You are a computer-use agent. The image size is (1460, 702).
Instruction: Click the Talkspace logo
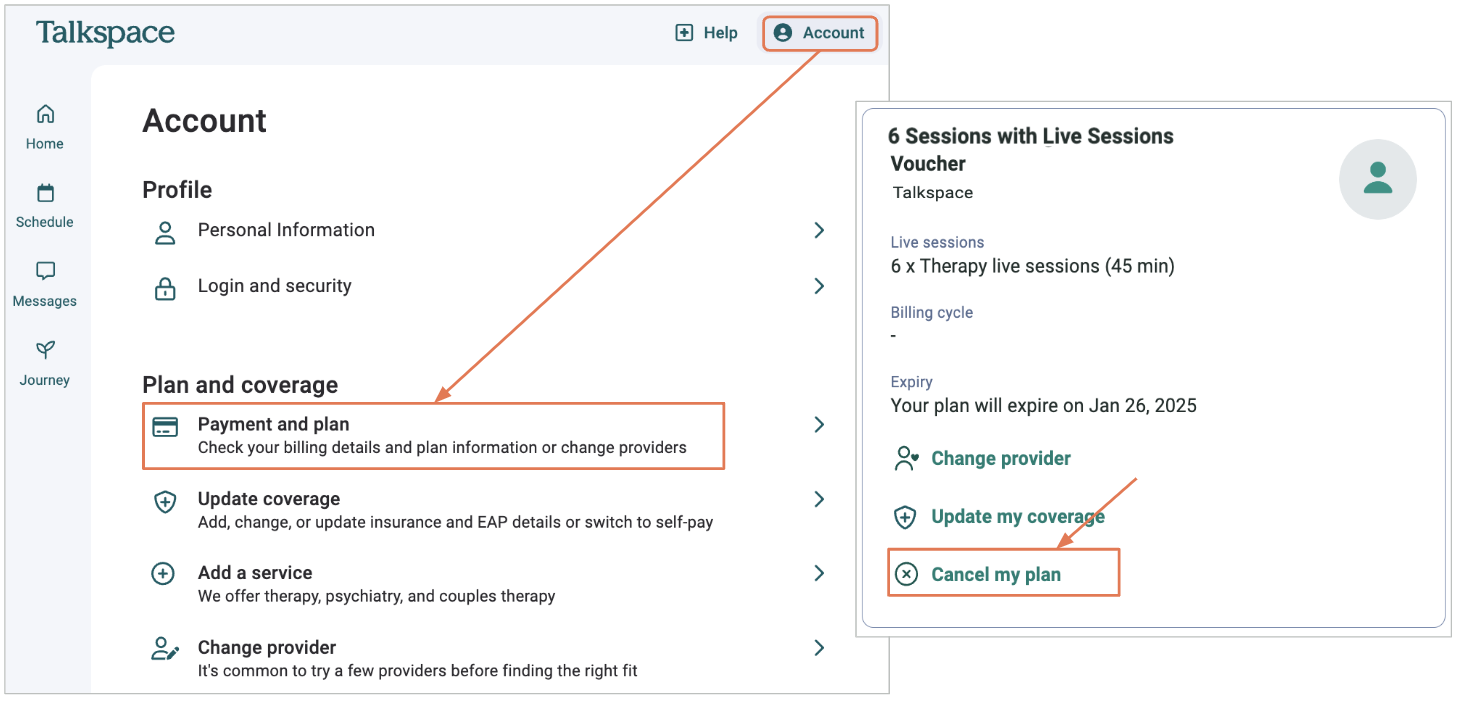[x=105, y=33]
